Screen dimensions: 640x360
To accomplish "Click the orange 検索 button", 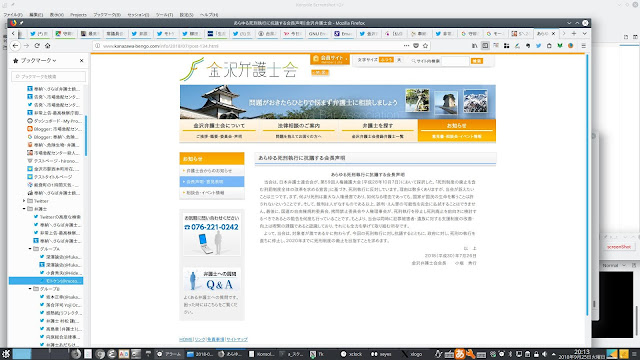I will (477, 61).
